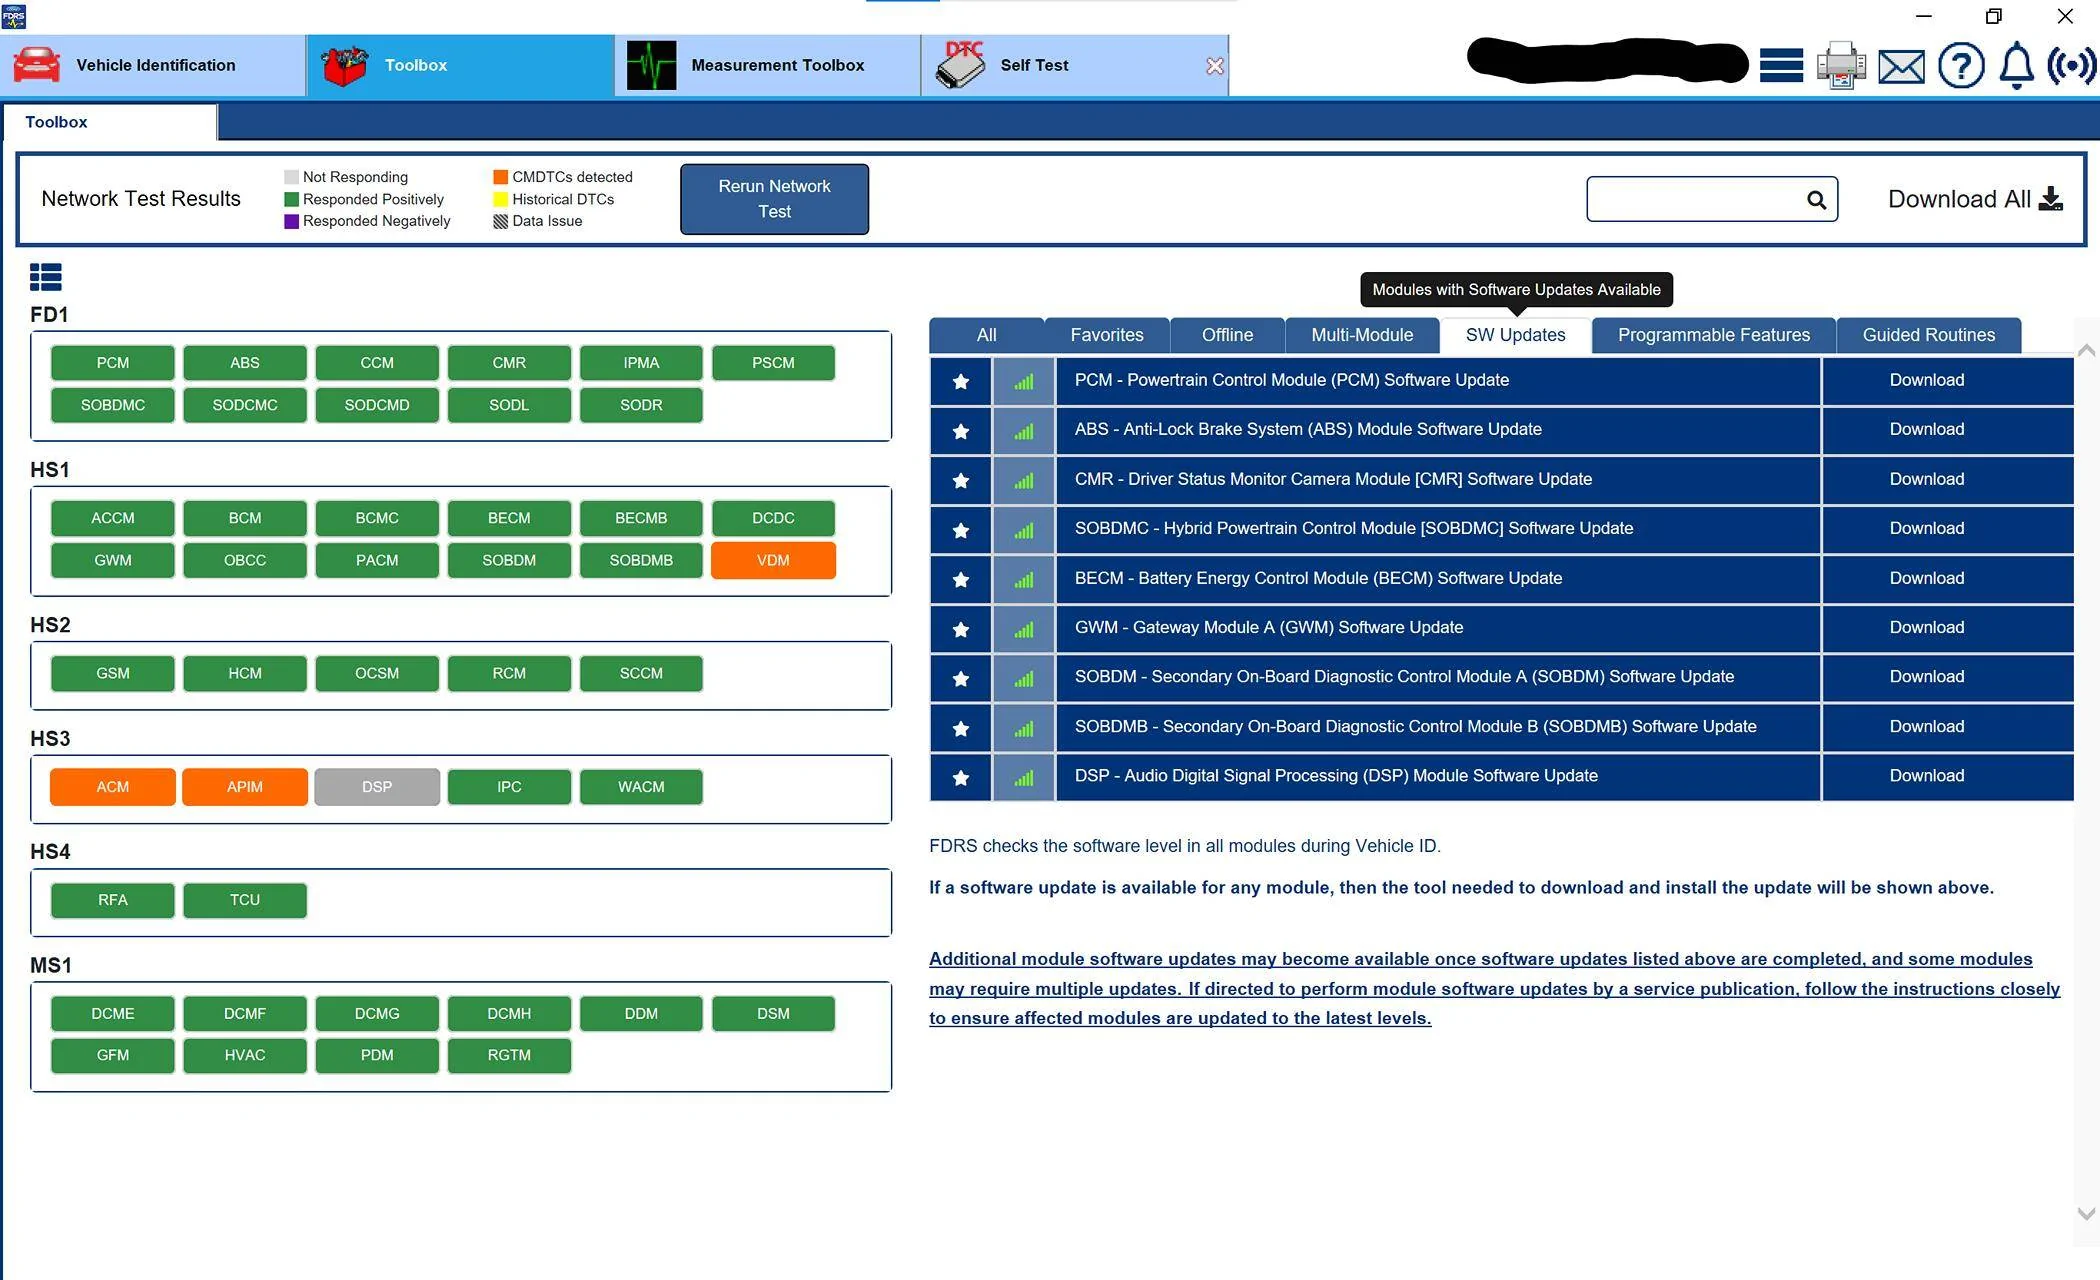Screen dimensions: 2100x1280
Task: Download the PCM software update
Action: point(1947,381)
